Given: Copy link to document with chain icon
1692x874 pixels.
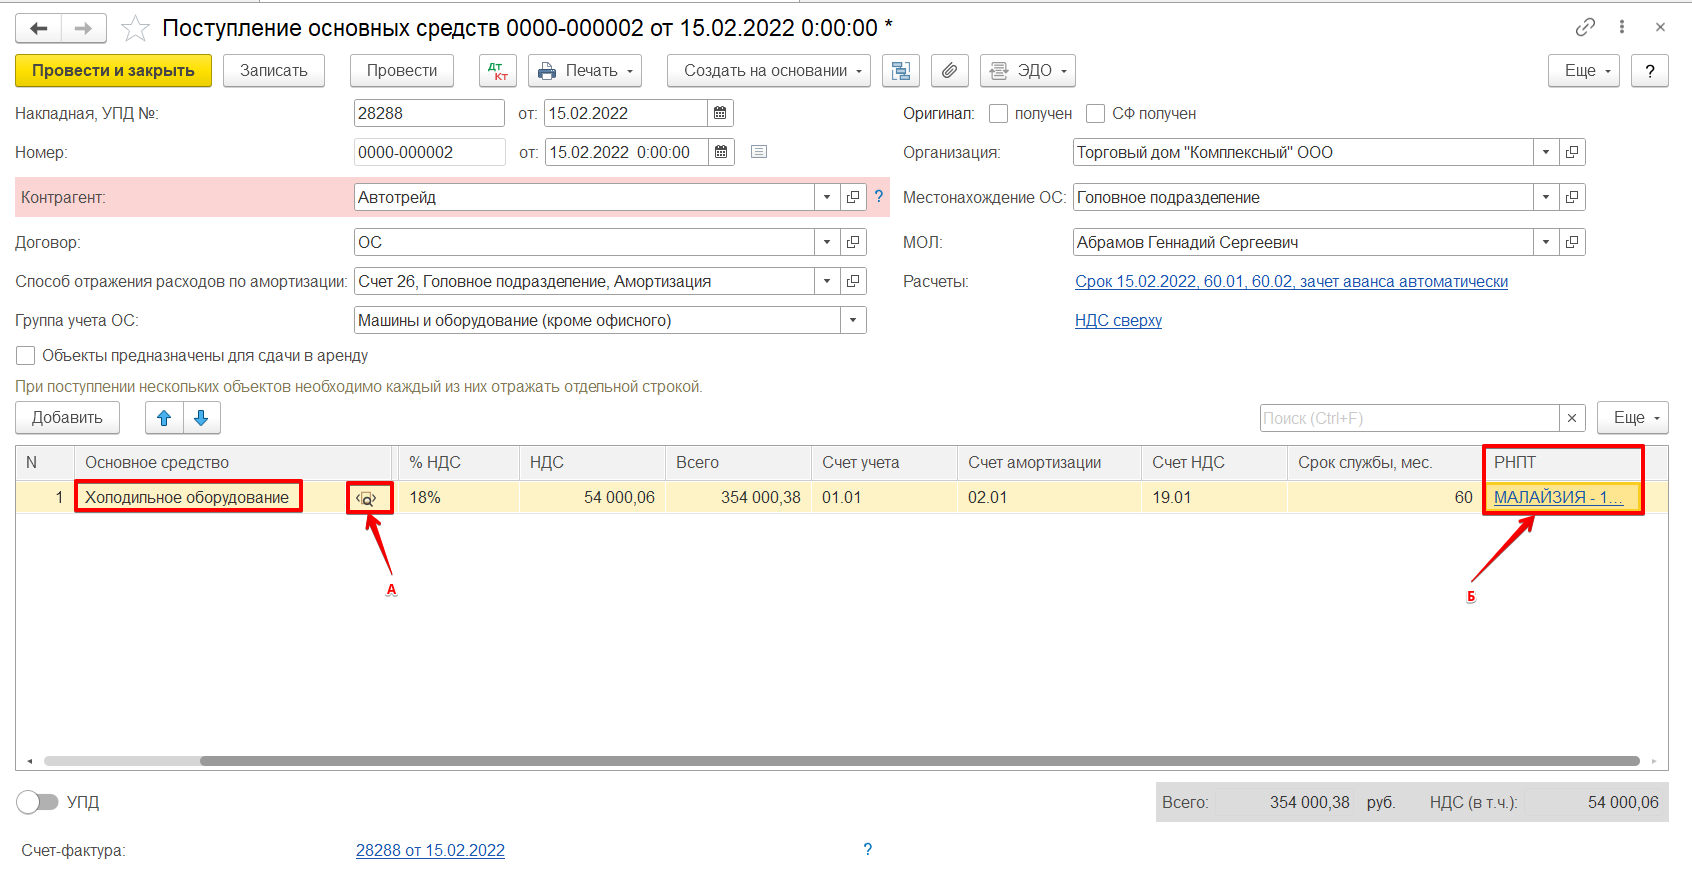Looking at the screenshot, I should point(1585,27).
